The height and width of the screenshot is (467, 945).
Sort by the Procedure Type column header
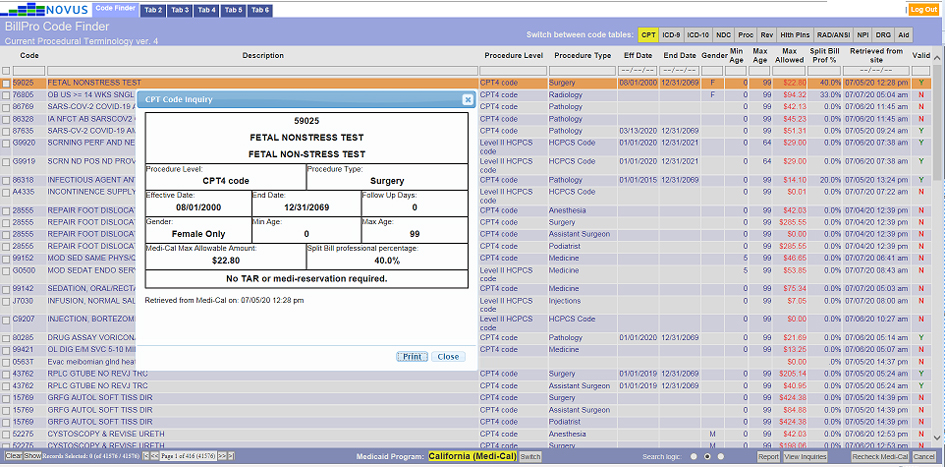click(582, 55)
